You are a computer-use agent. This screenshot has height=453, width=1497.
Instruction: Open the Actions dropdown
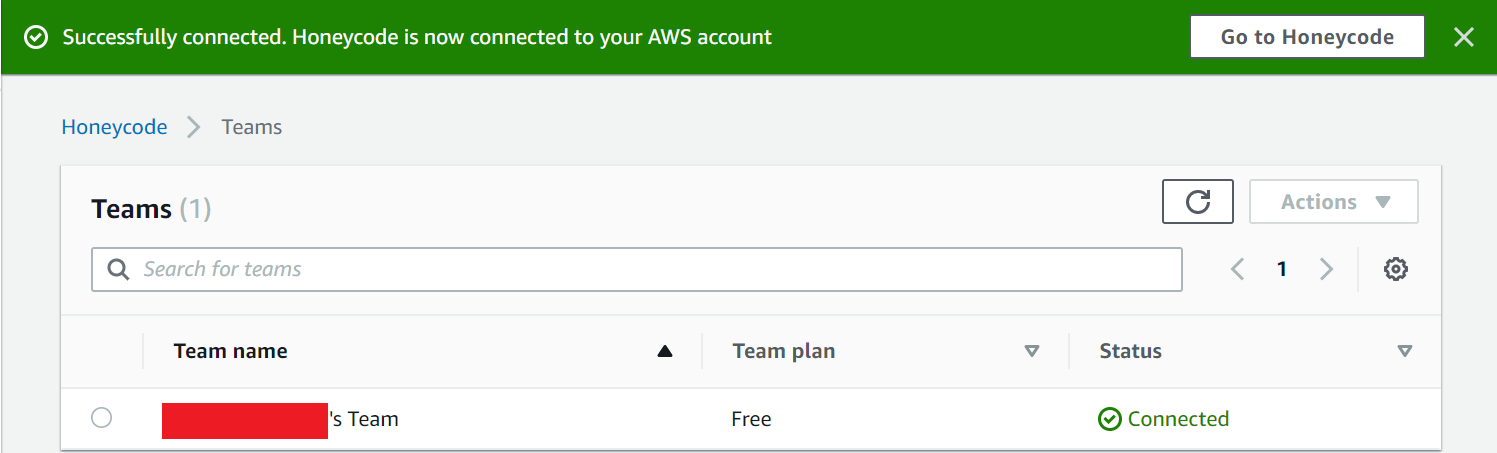(1334, 202)
